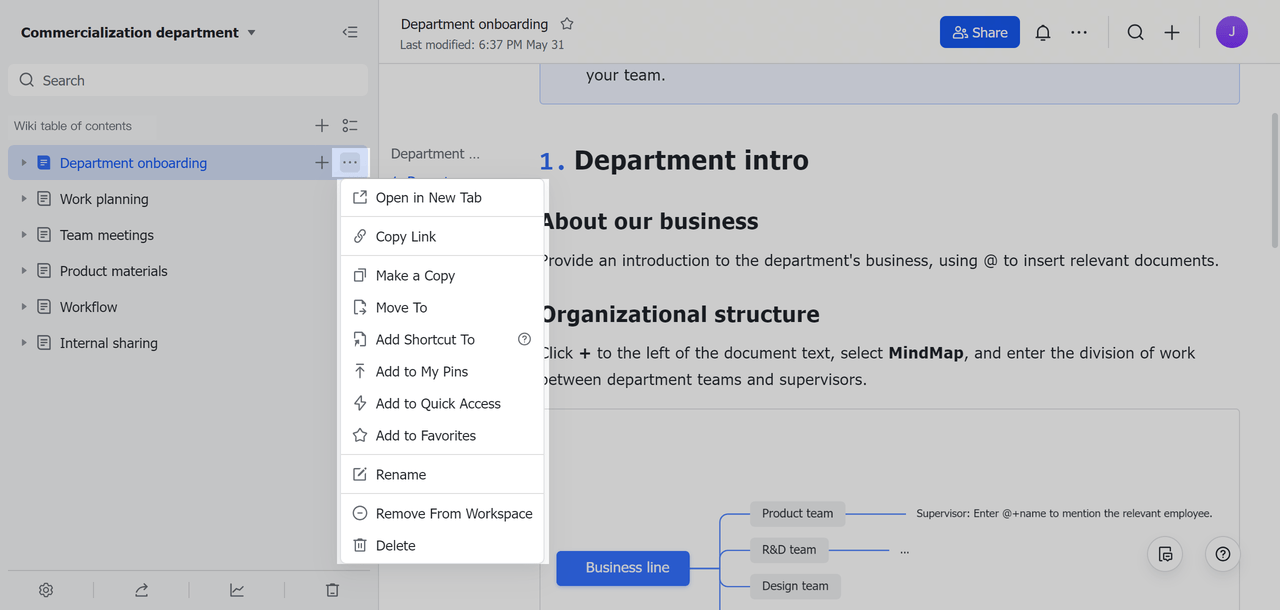Choose Delete from context menu
Screen dimensions: 1280x610
coord(442,545)
